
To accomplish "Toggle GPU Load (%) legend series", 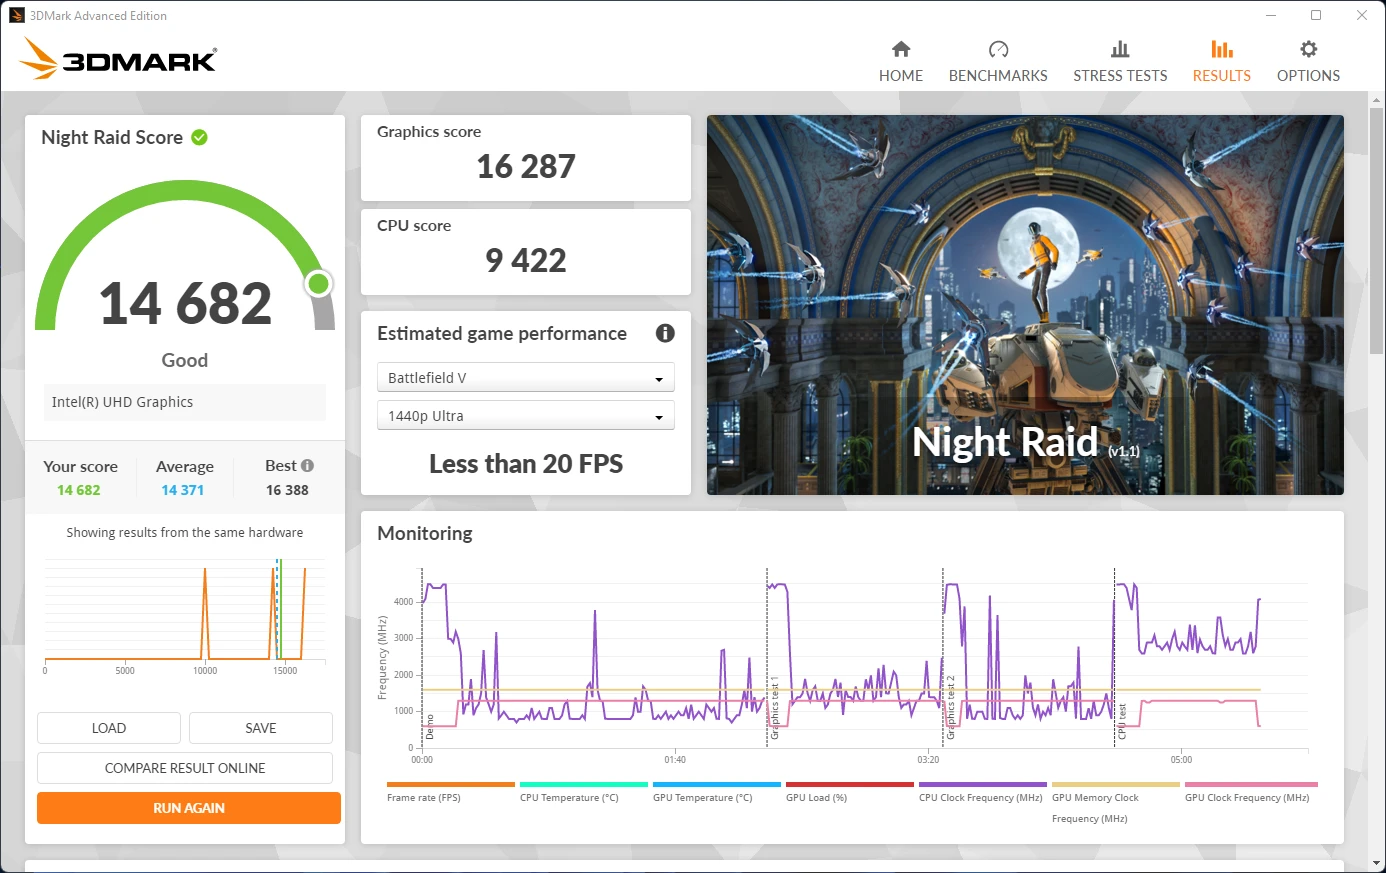I will pyautogui.click(x=849, y=792).
